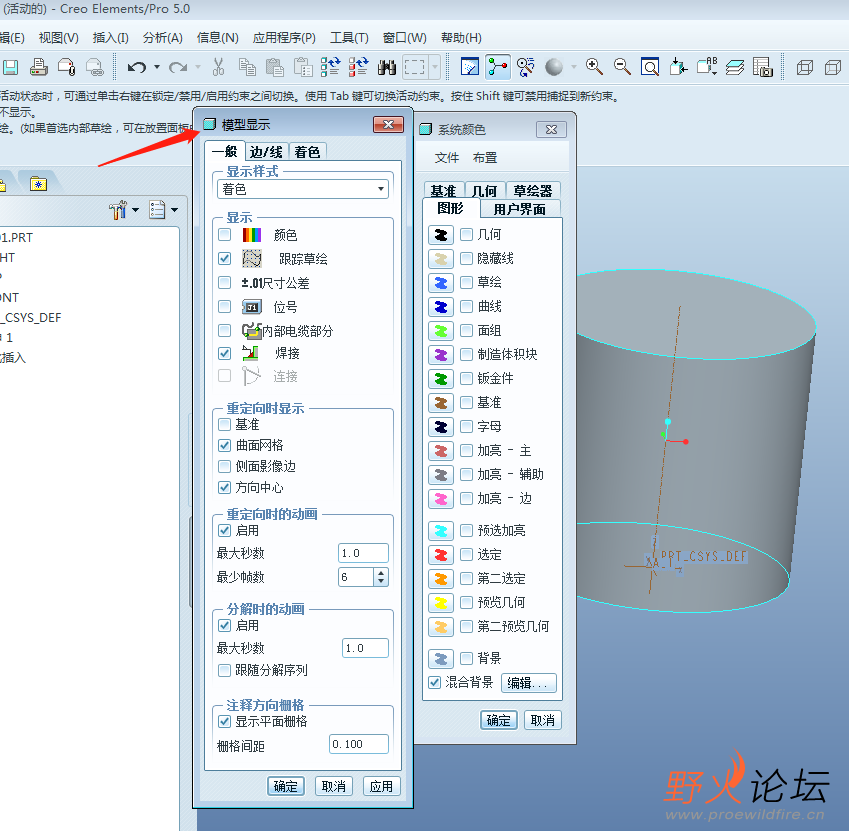Click the dashed selection box icon

[415, 67]
